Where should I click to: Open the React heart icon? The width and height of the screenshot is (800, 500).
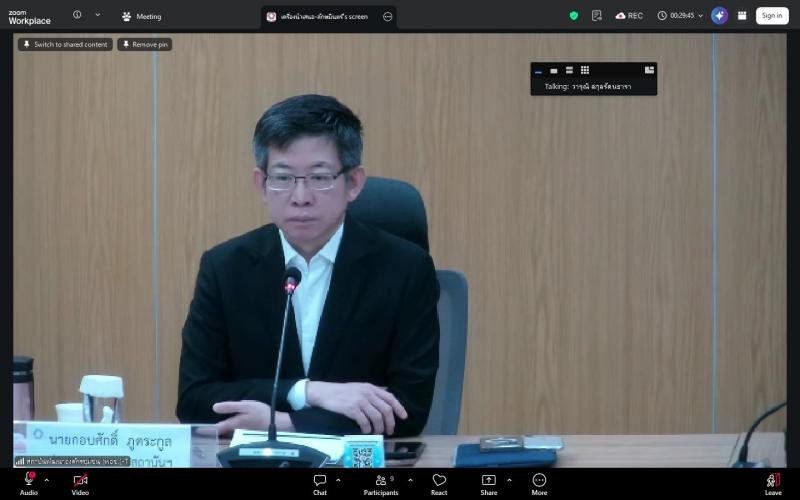(x=439, y=484)
